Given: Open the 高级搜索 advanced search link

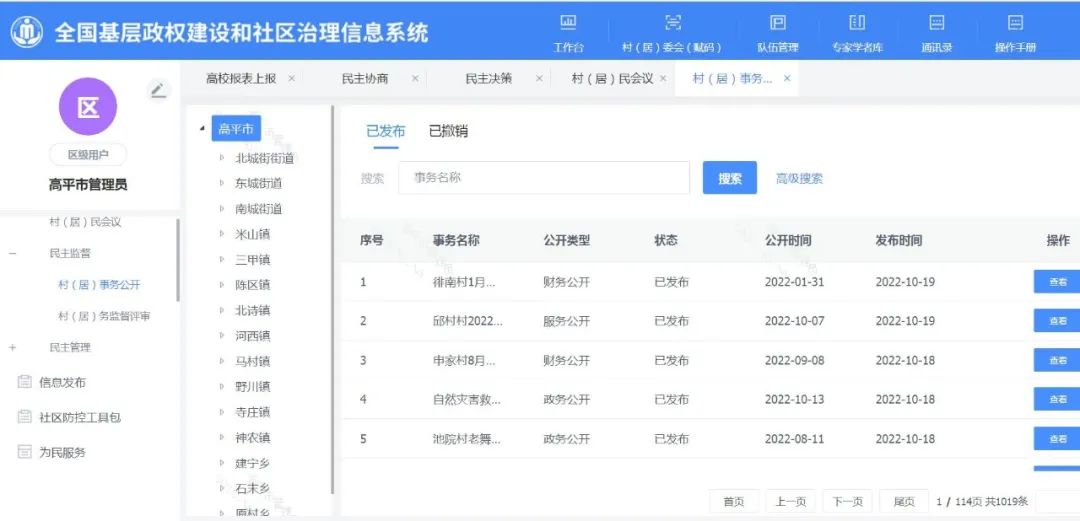Looking at the screenshot, I should tap(799, 179).
